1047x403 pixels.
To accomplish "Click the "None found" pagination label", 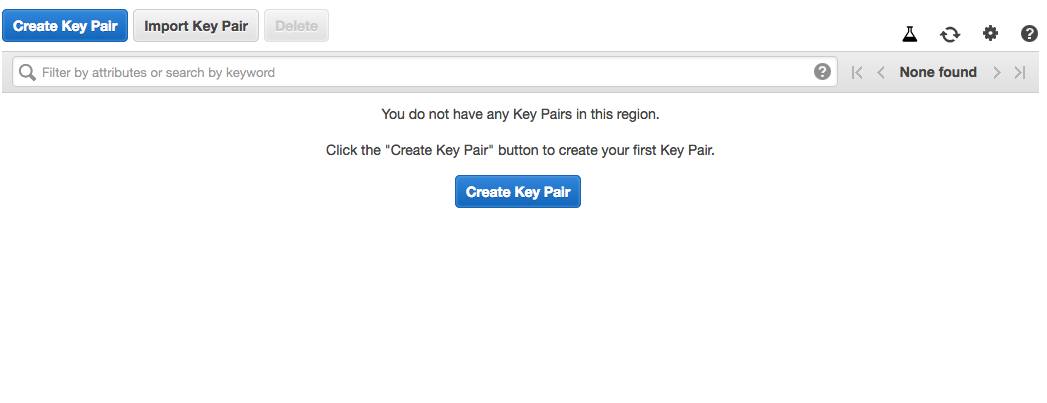I will coord(938,72).
